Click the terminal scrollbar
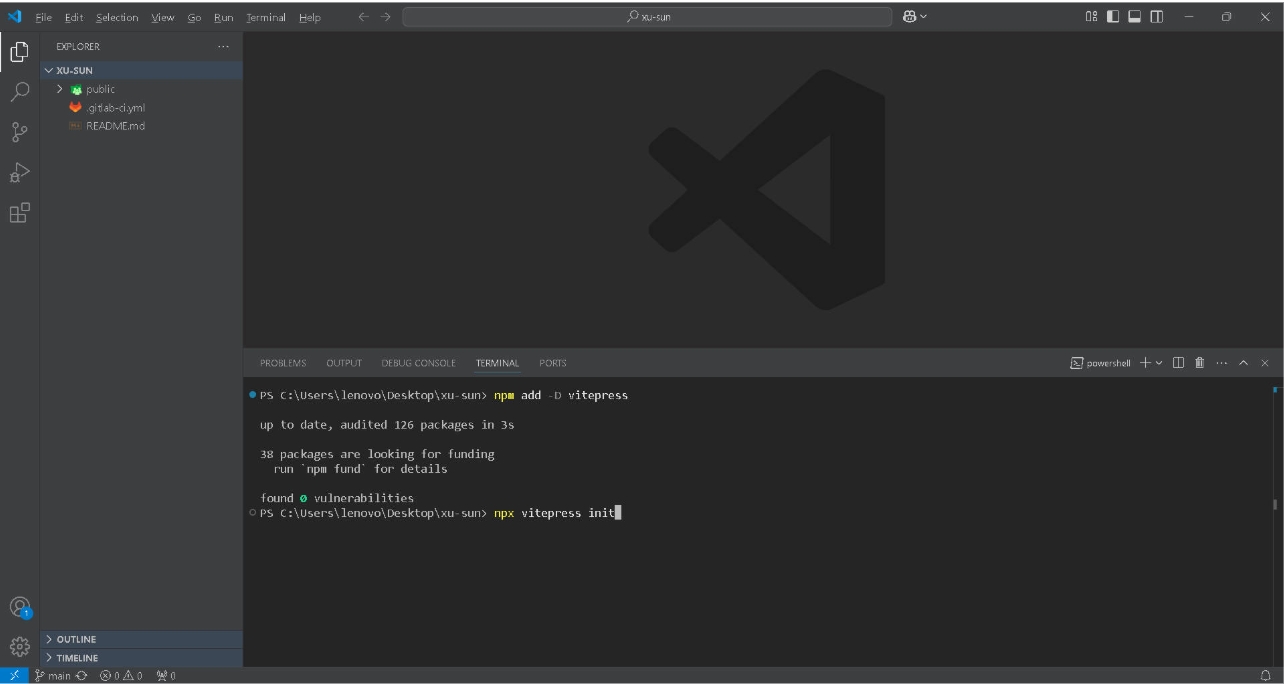Viewport: 1284px width, 684px height. click(x=1276, y=505)
